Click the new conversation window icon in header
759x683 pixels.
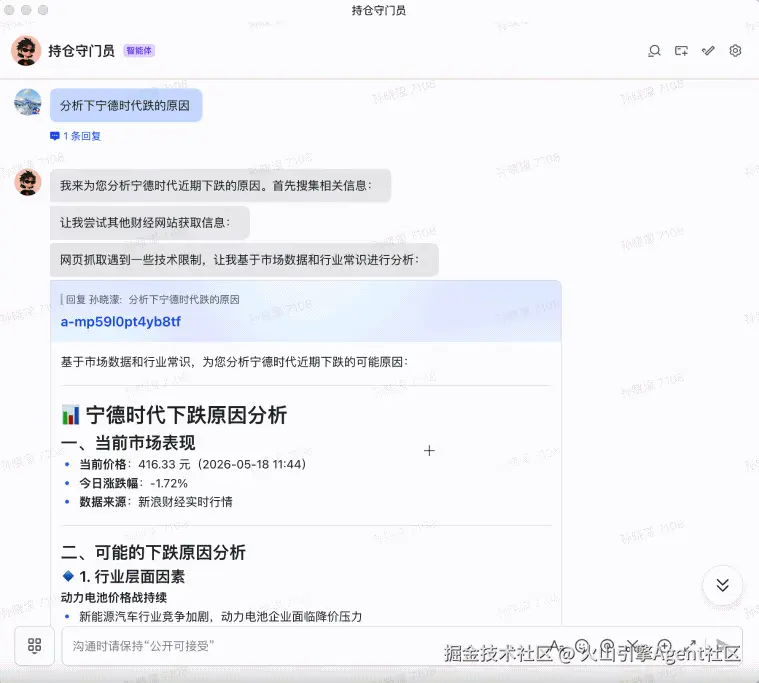pyautogui.click(x=681, y=51)
